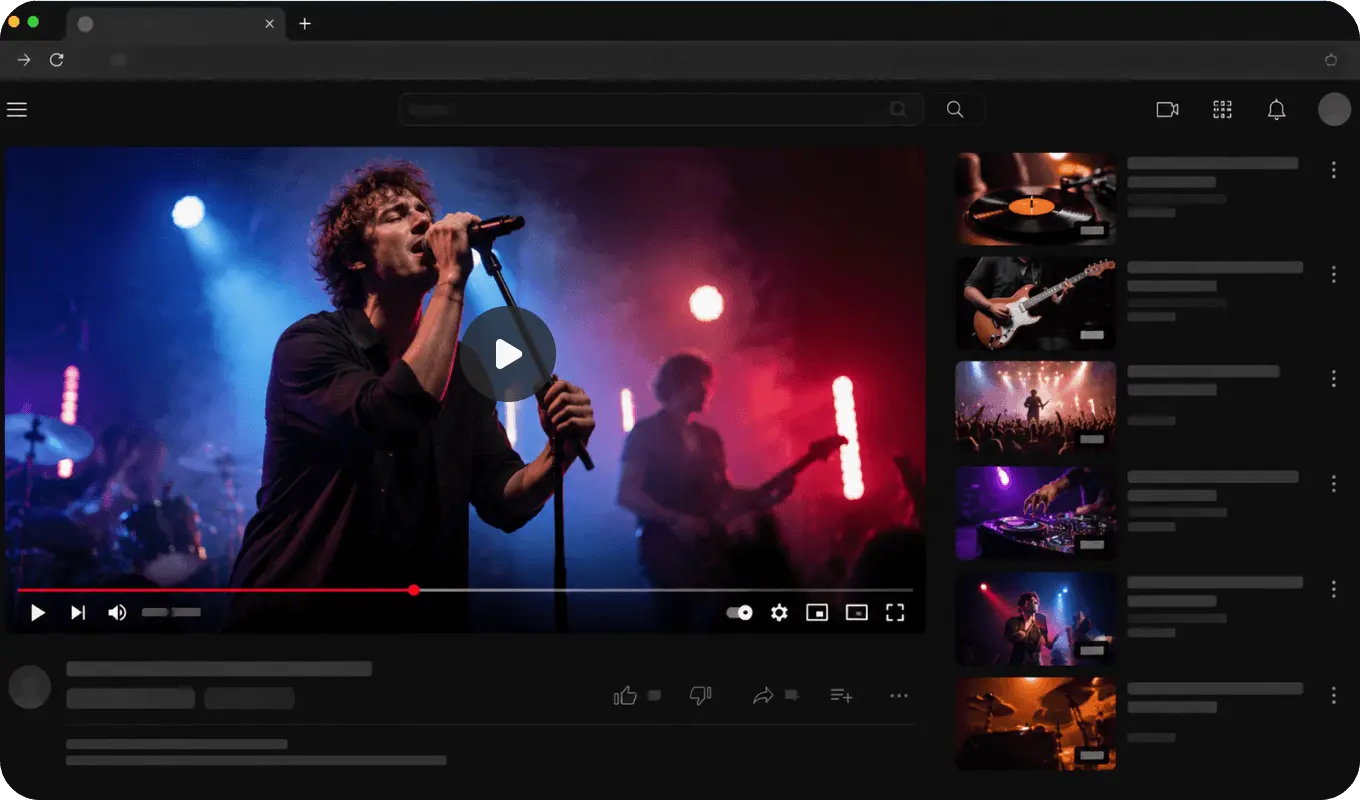Reload the page with the refresh icon
The image size is (1360, 800).
click(x=57, y=60)
